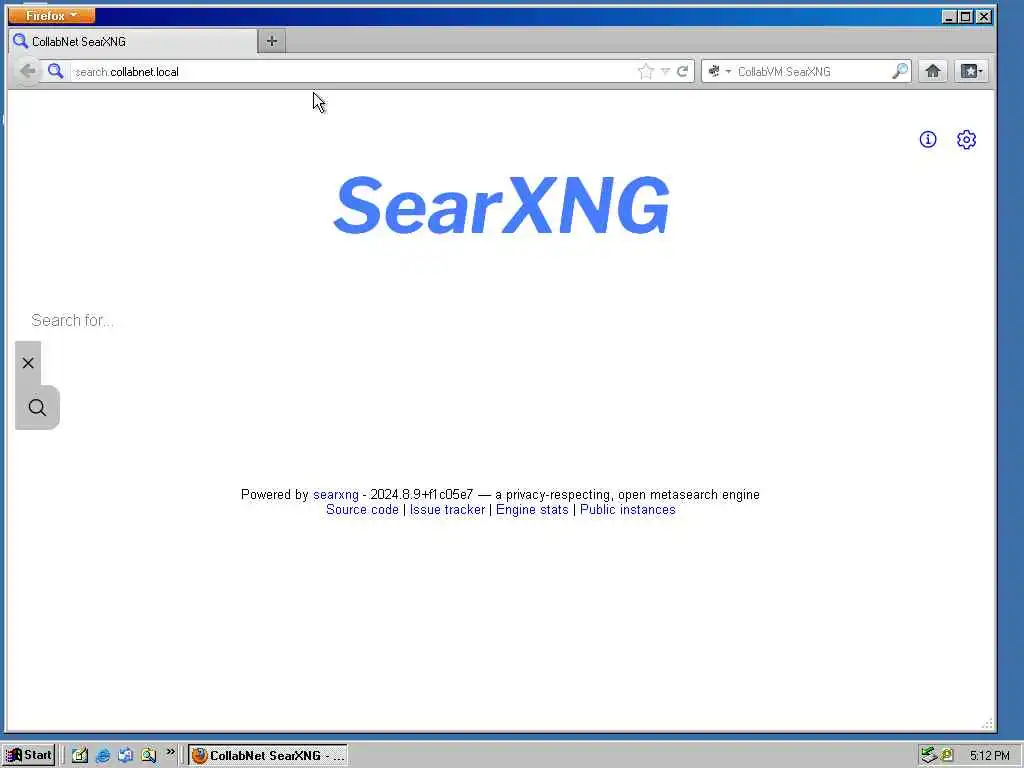1024x768 pixels.
Task: Open the Public instances link
Action: (628, 509)
